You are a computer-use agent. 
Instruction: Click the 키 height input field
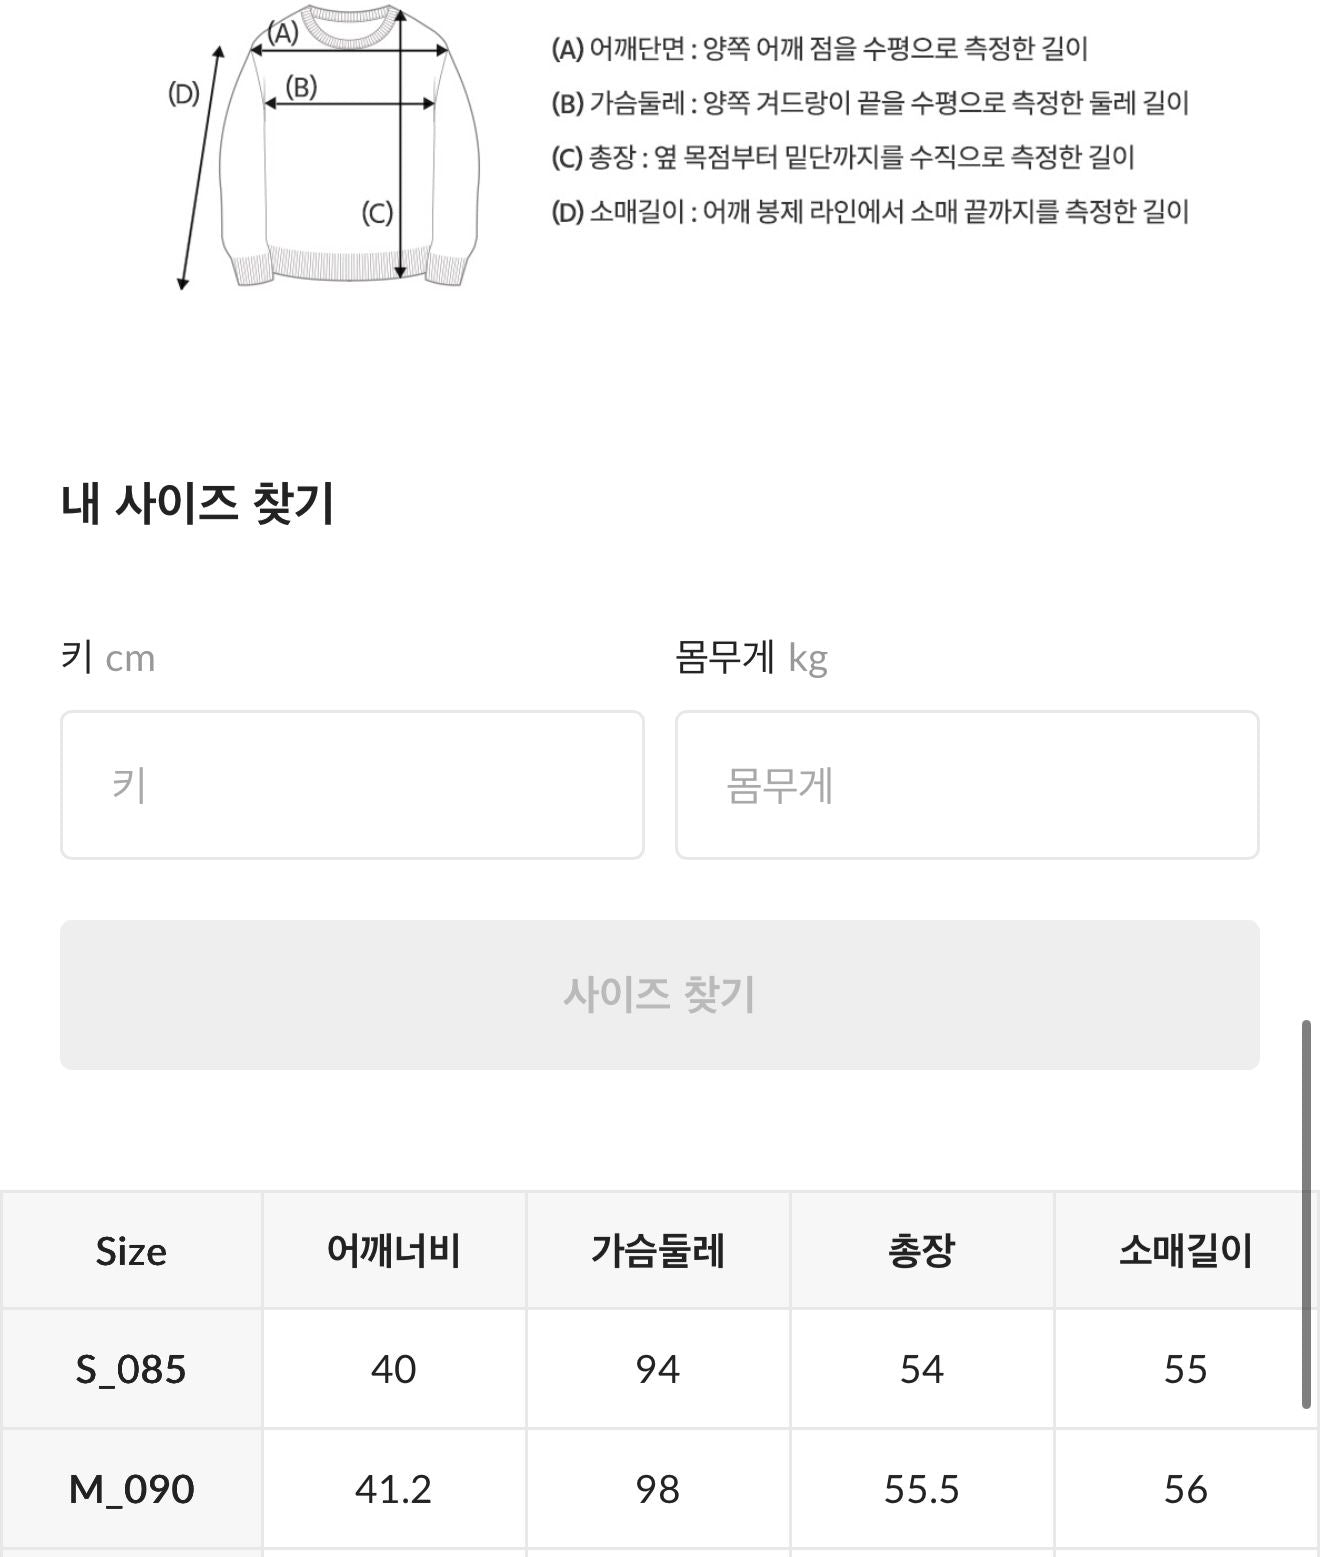[352, 785]
